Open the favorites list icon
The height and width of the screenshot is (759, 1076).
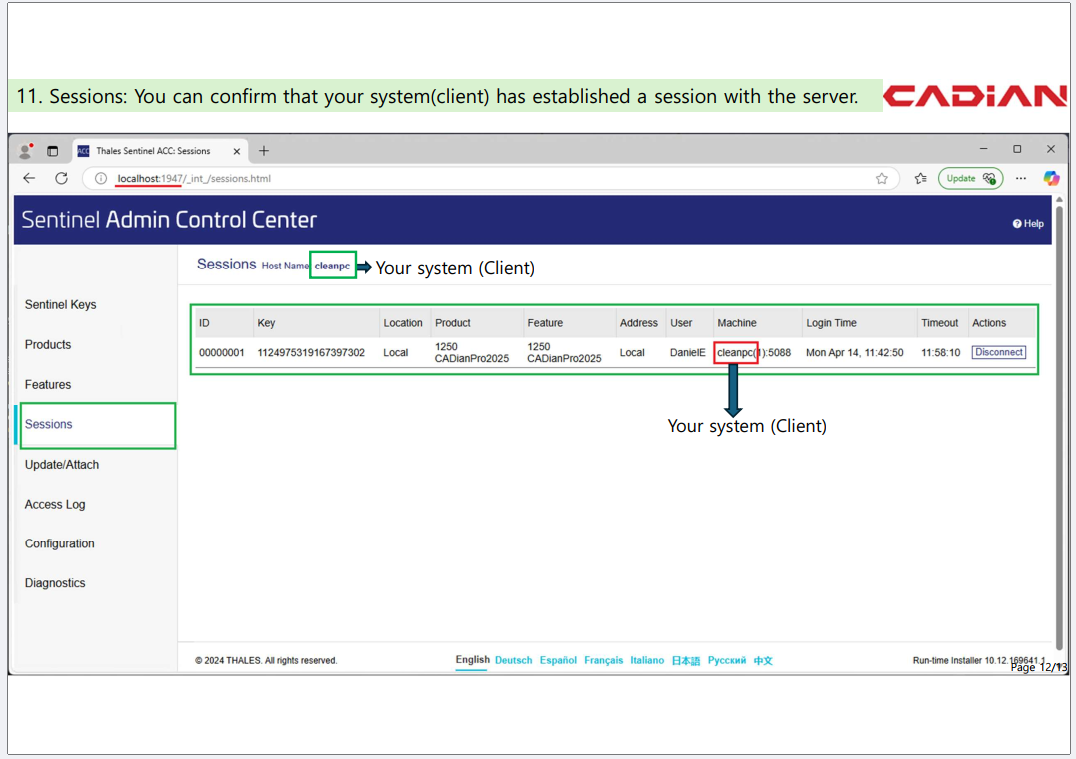pos(920,179)
